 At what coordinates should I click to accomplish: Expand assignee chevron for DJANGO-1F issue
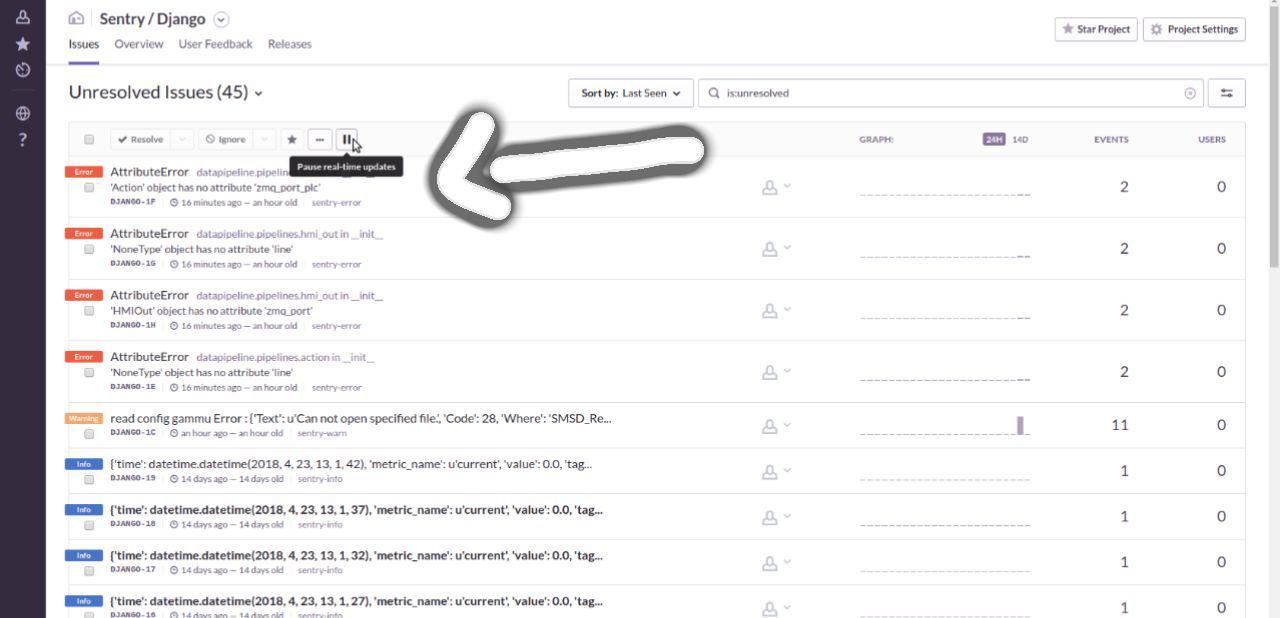(787, 186)
